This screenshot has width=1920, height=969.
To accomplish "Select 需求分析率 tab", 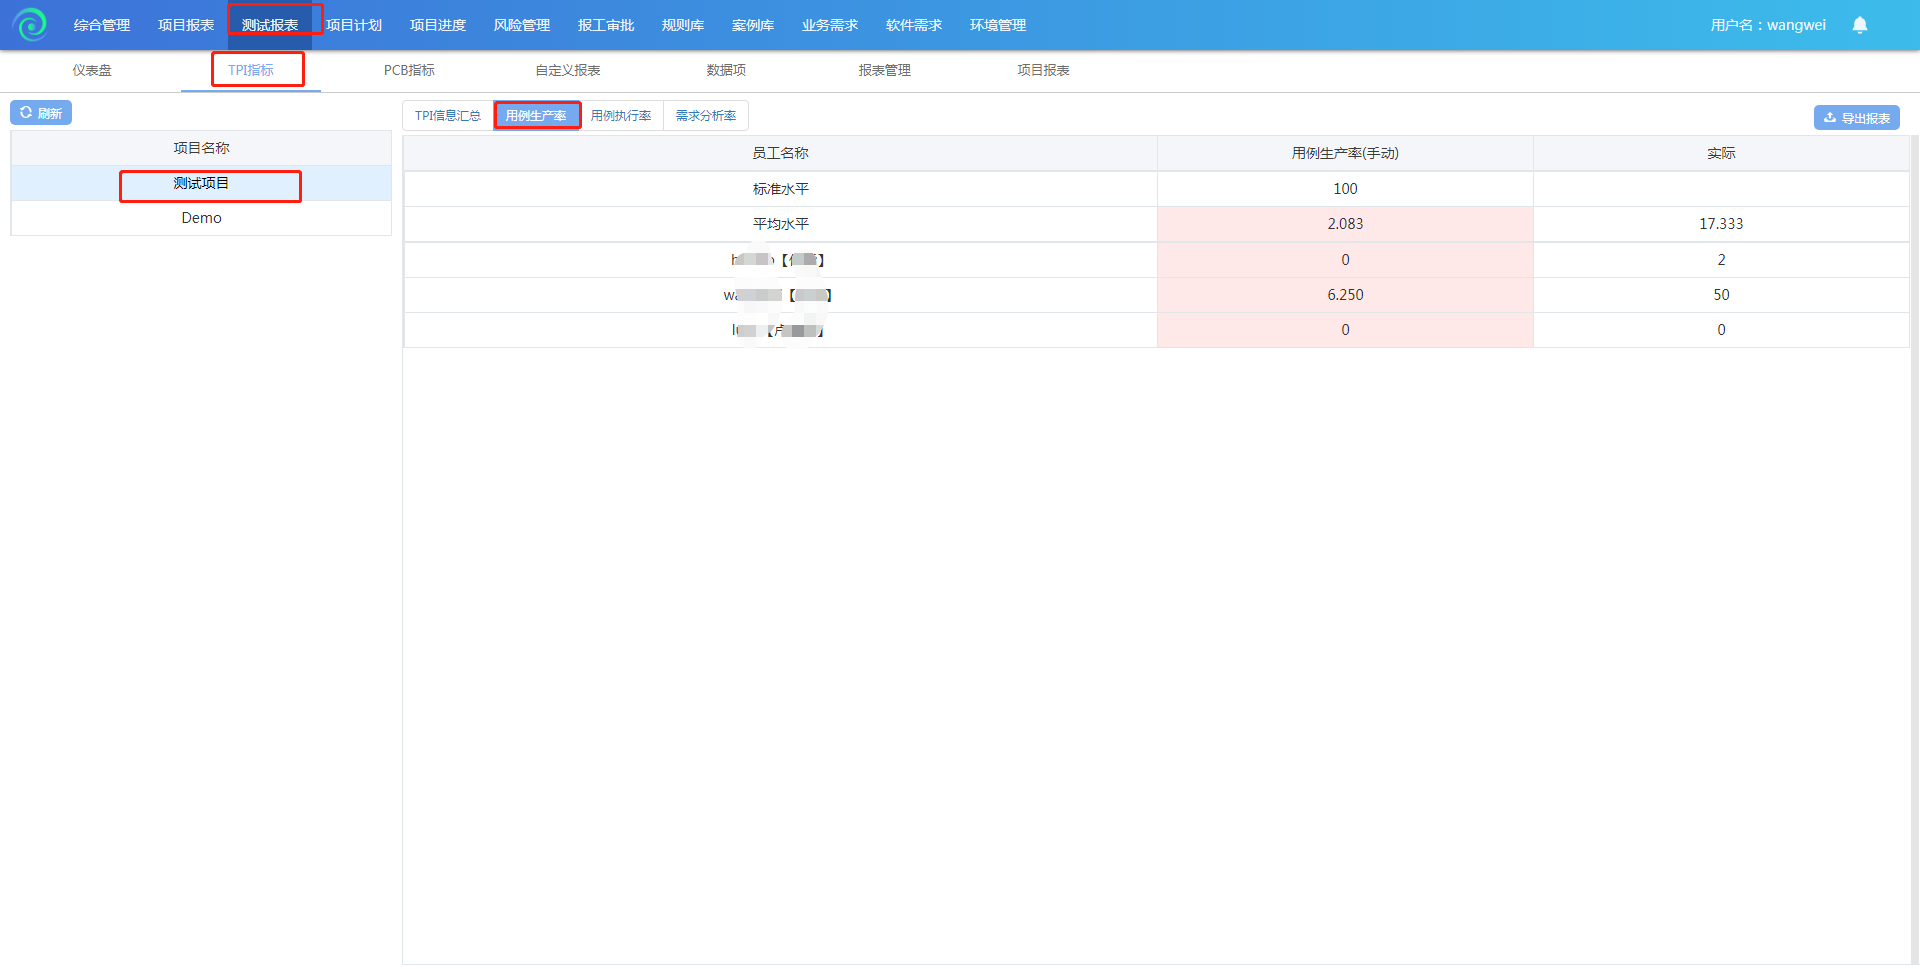I will click(706, 116).
